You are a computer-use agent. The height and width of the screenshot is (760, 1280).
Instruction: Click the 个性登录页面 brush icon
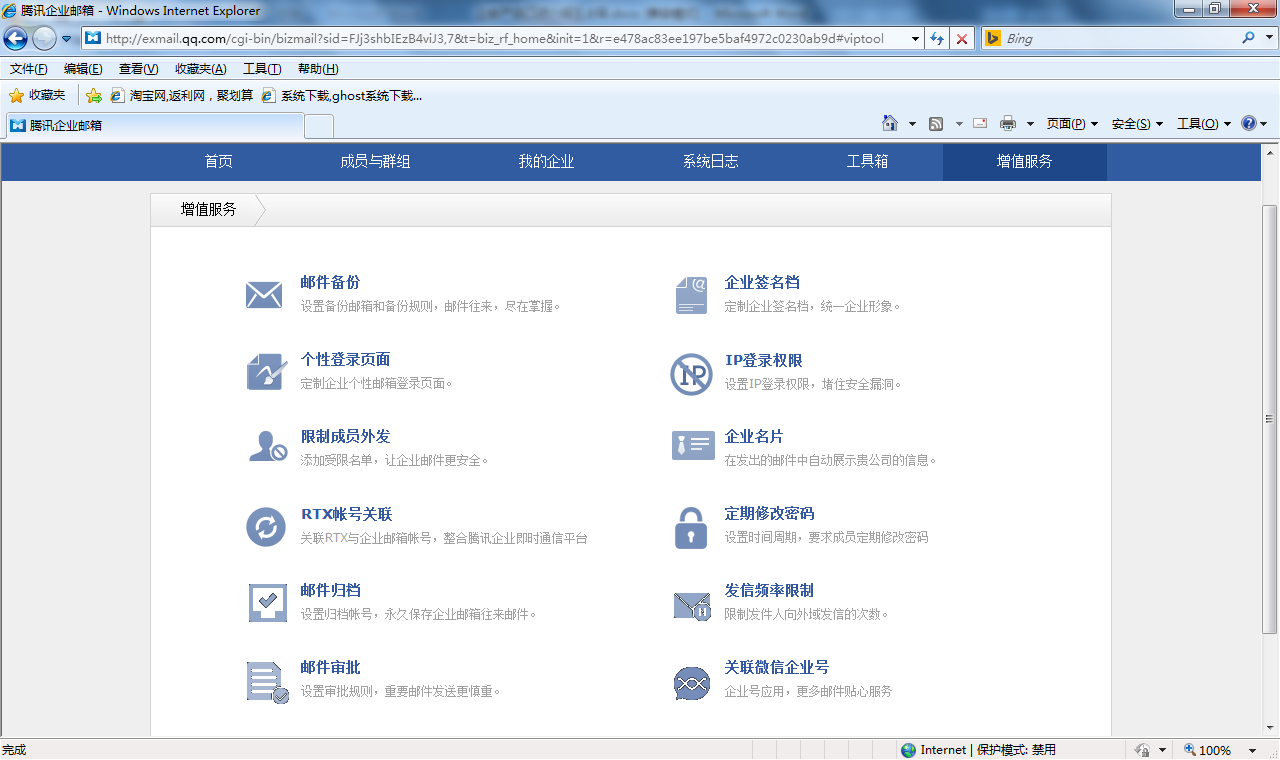(x=266, y=372)
